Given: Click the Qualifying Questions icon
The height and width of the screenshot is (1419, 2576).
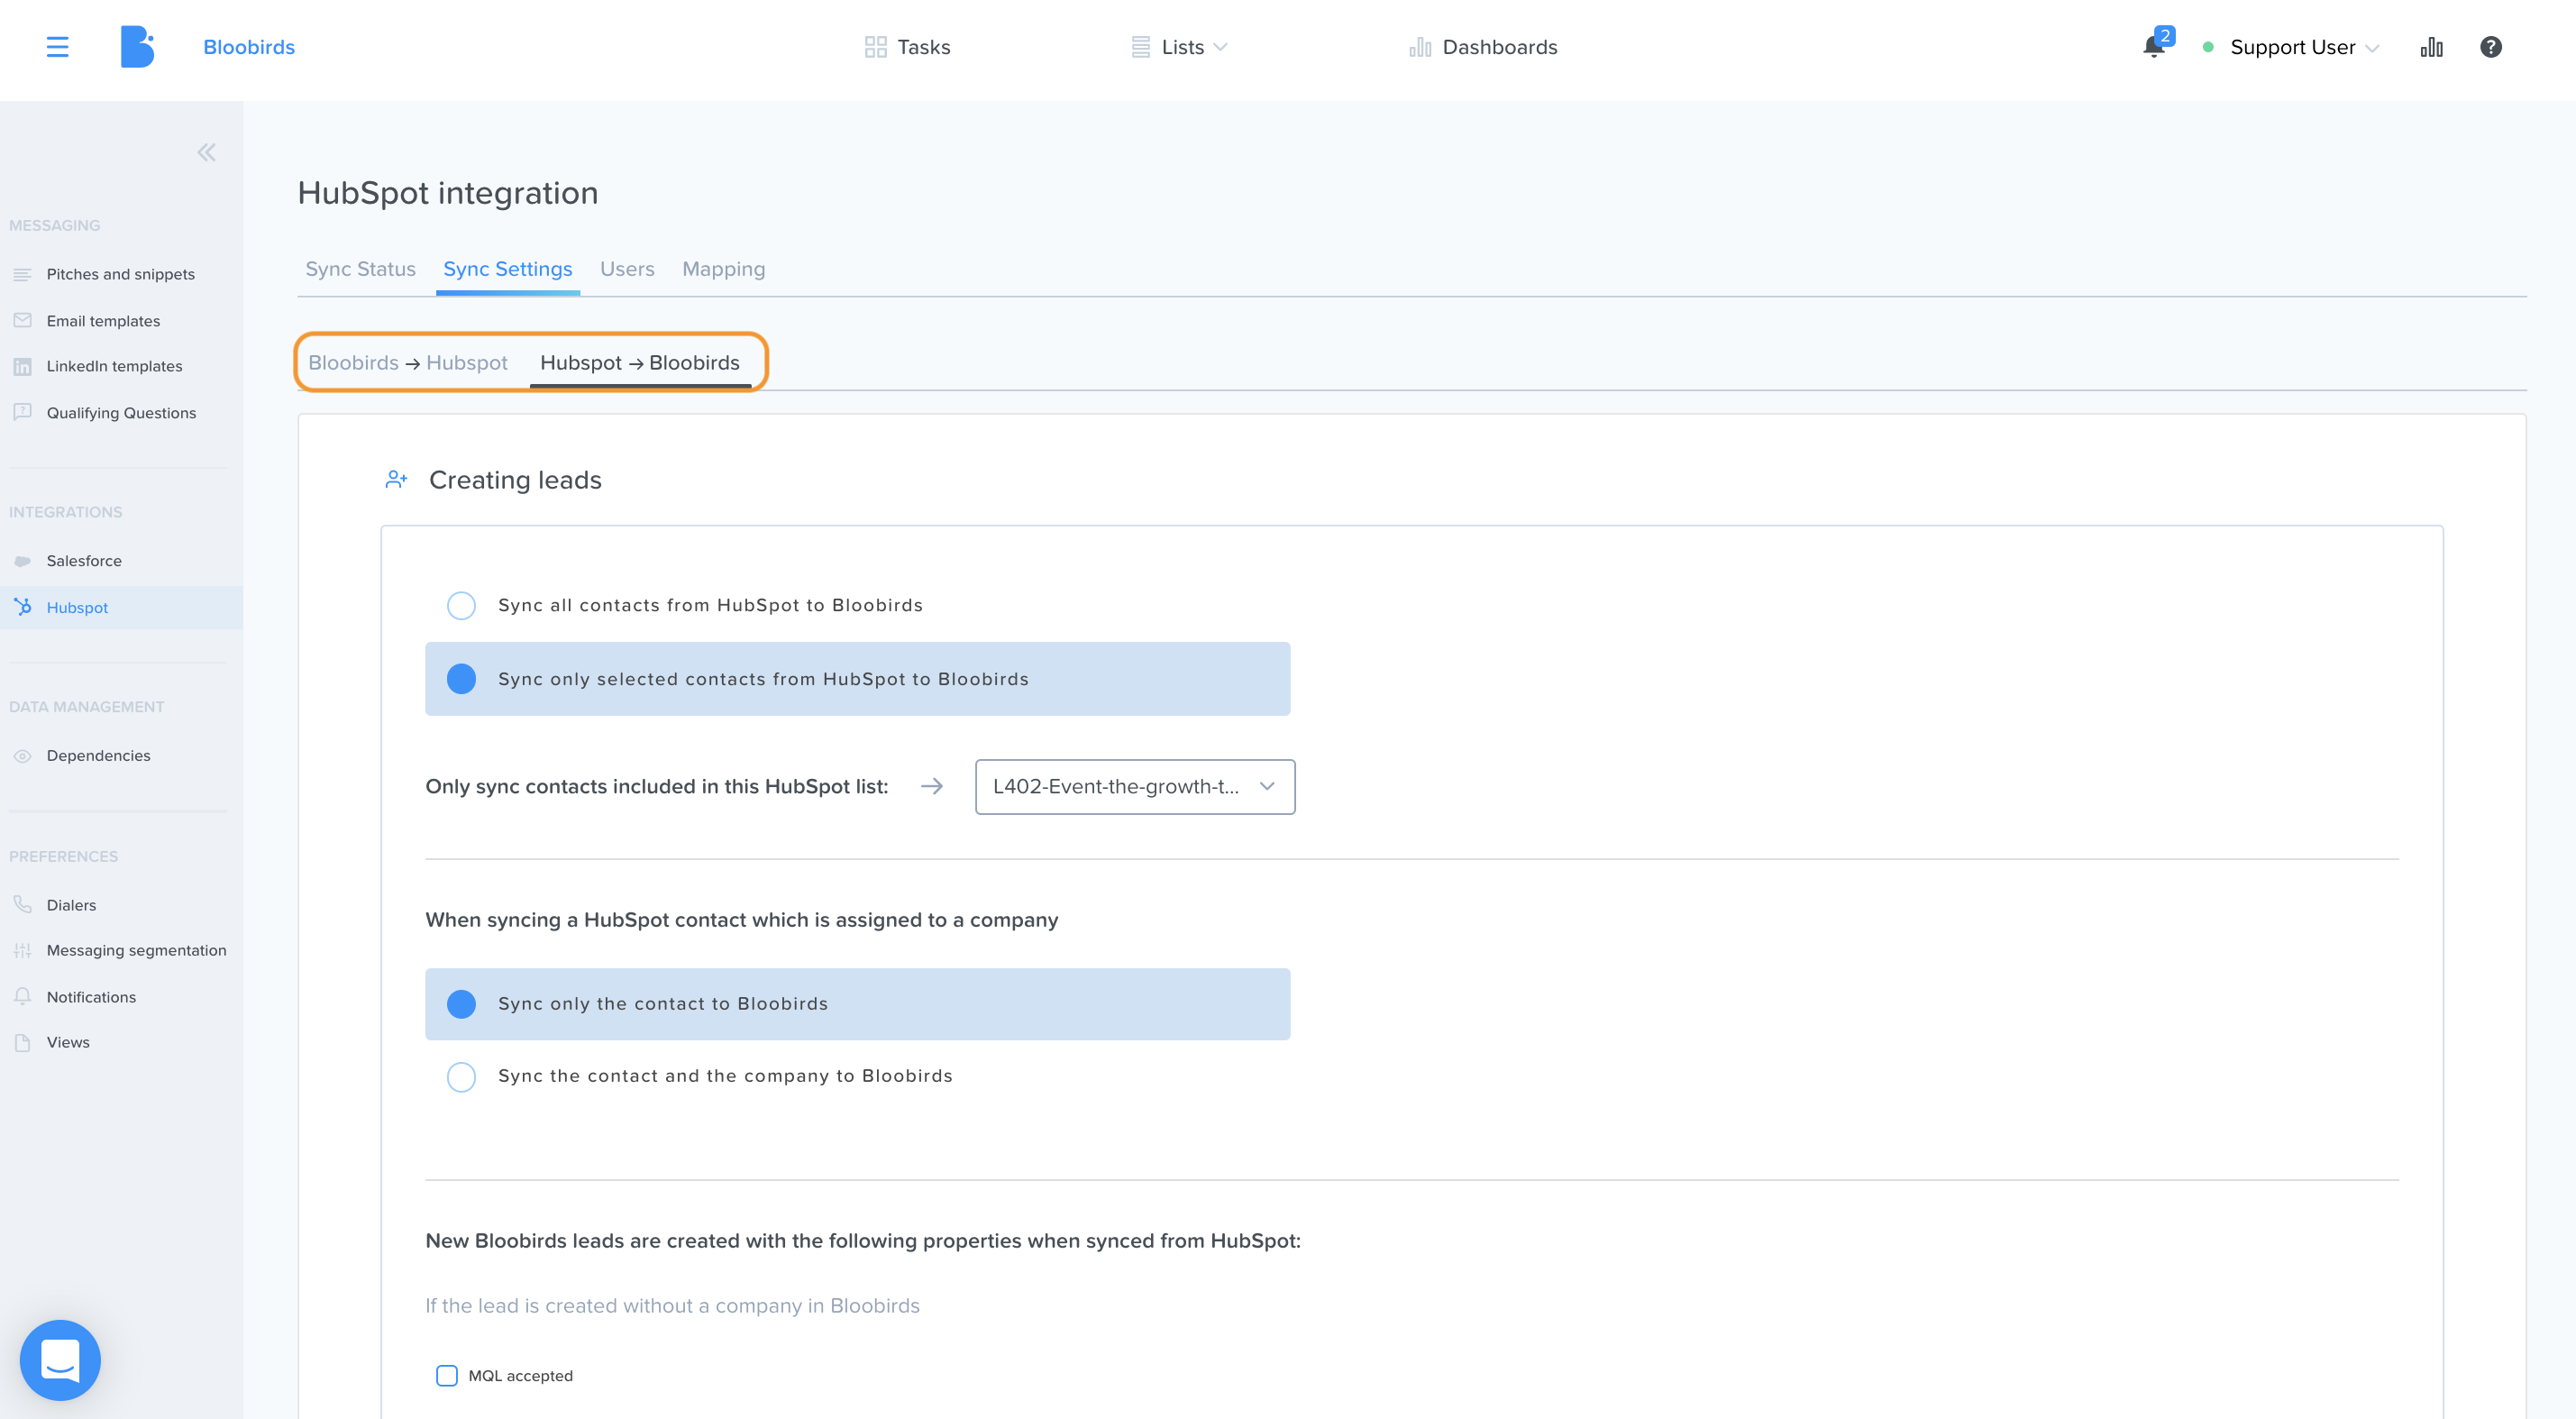Looking at the screenshot, I should pyautogui.click(x=22, y=412).
